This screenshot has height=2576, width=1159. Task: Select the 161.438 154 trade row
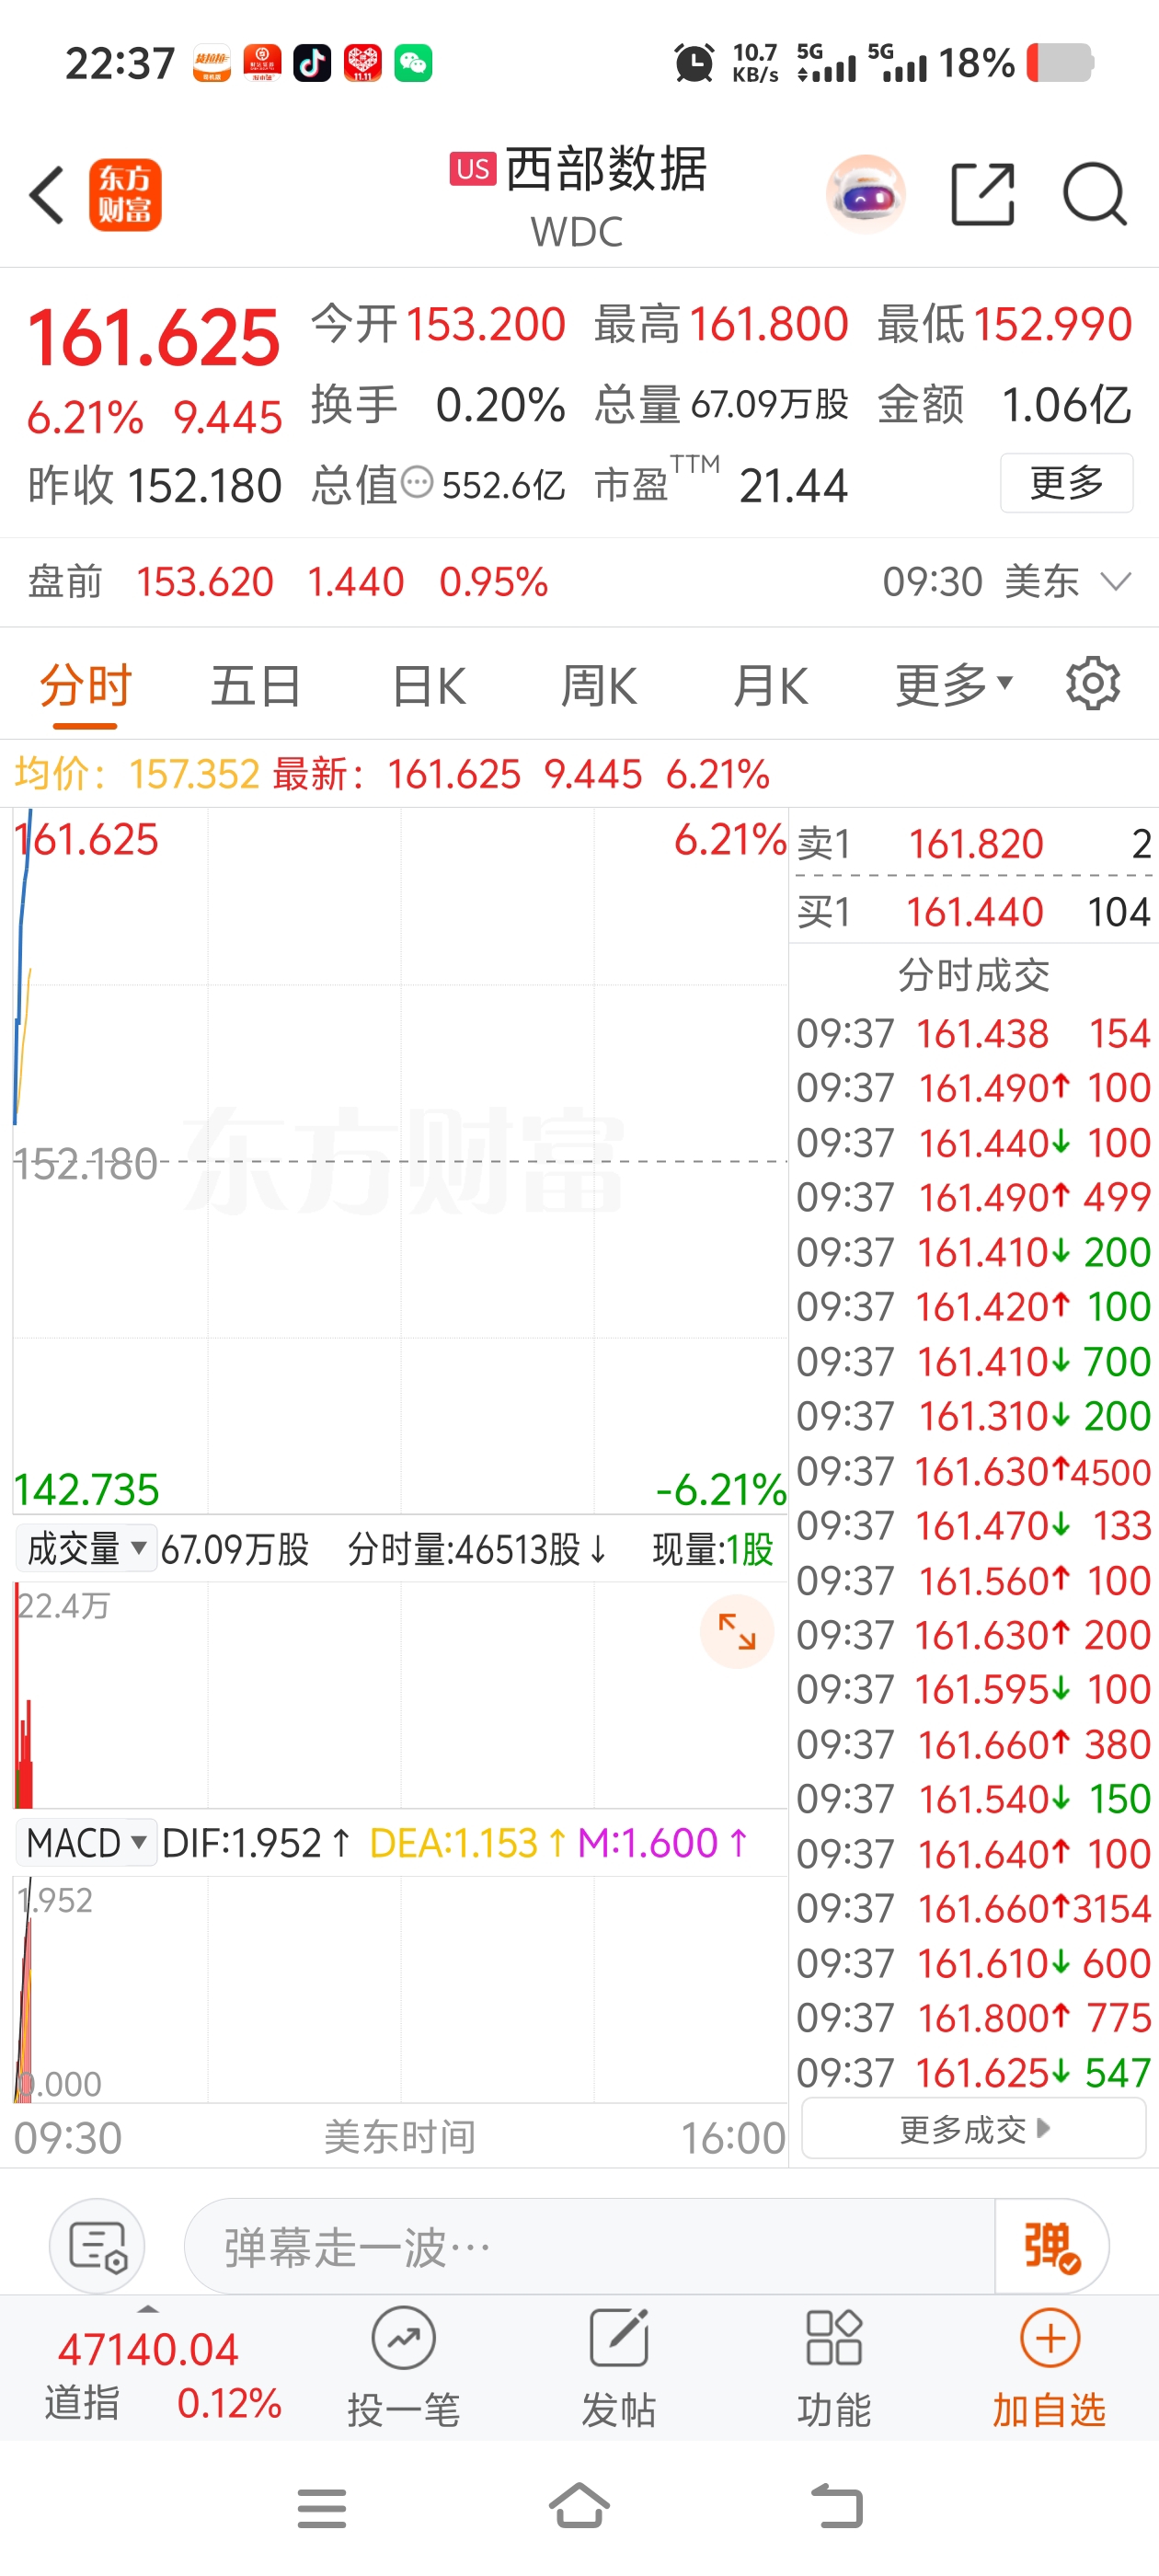[x=974, y=1033]
